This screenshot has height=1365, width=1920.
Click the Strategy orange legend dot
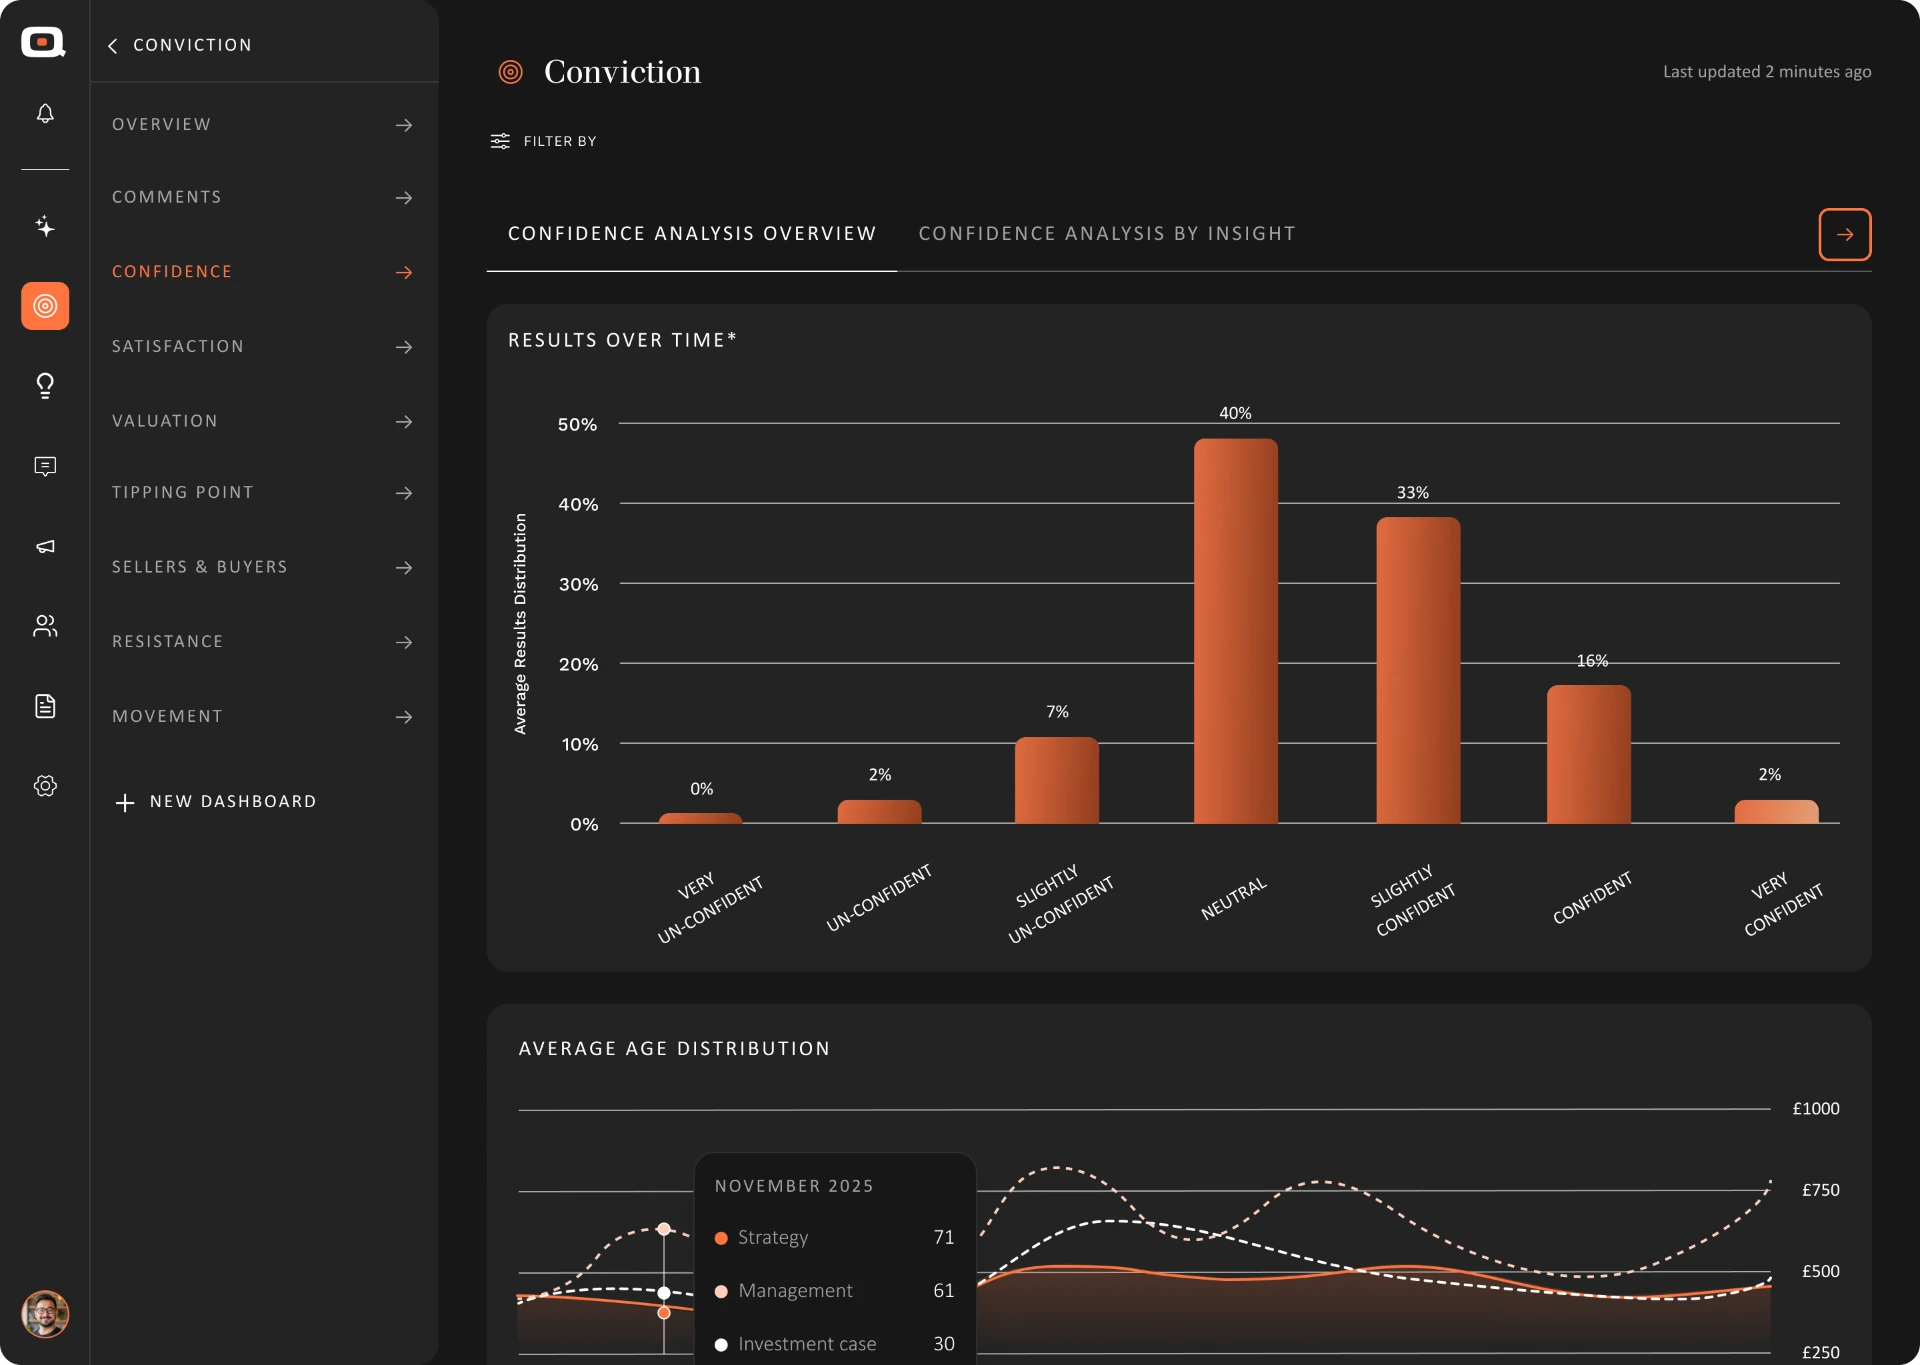coord(721,1238)
